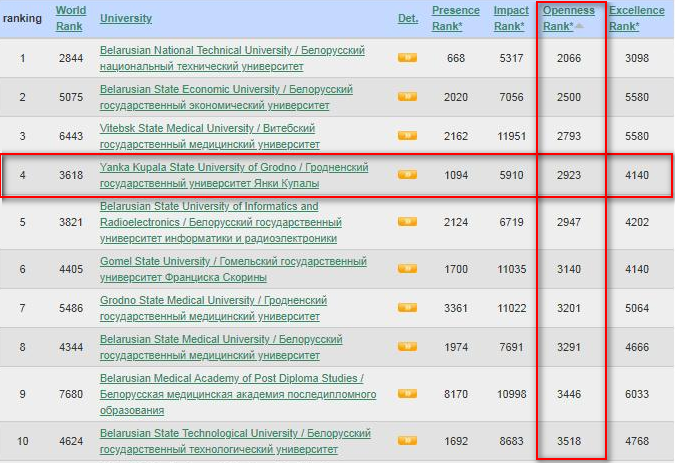The height and width of the screenshot is (463, 675).
Task: Open details icon for Belarusian Medical Academy row
Action: point(407,393)
